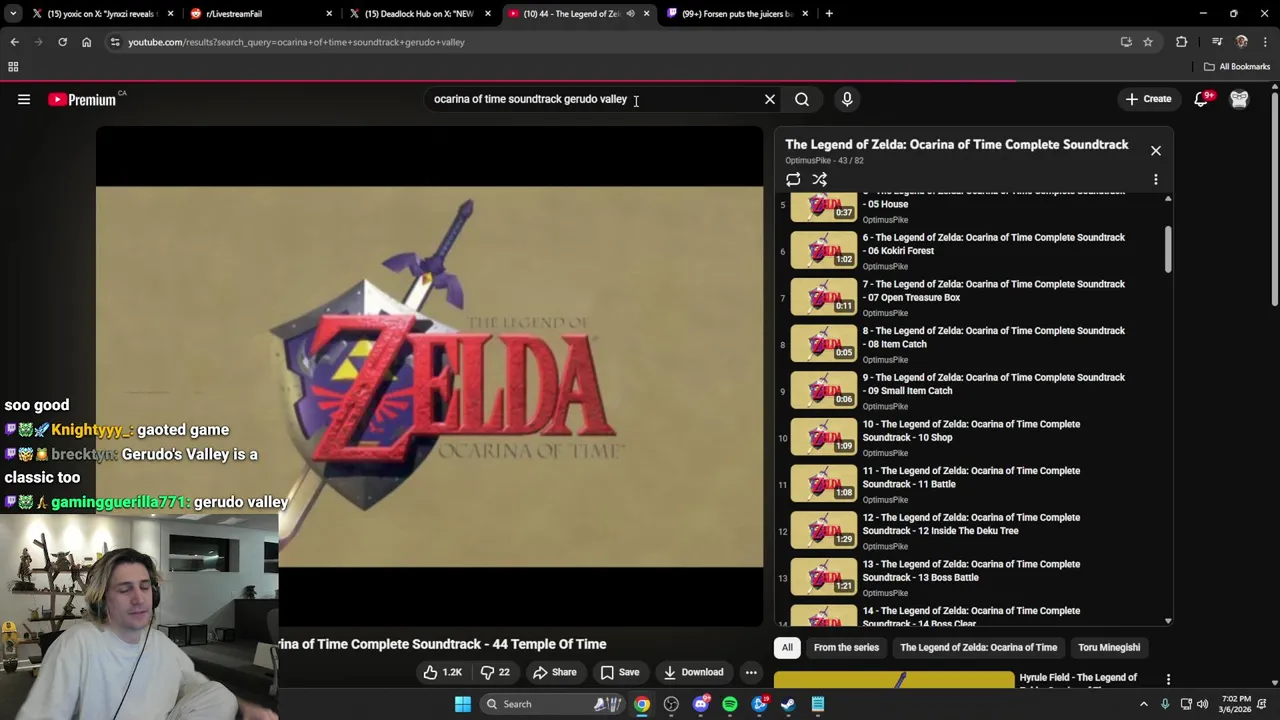Image resolution: width=1280 pixels, height=720 pixels.
Task: Go to the browser home page
Action: tap(86, 42)
